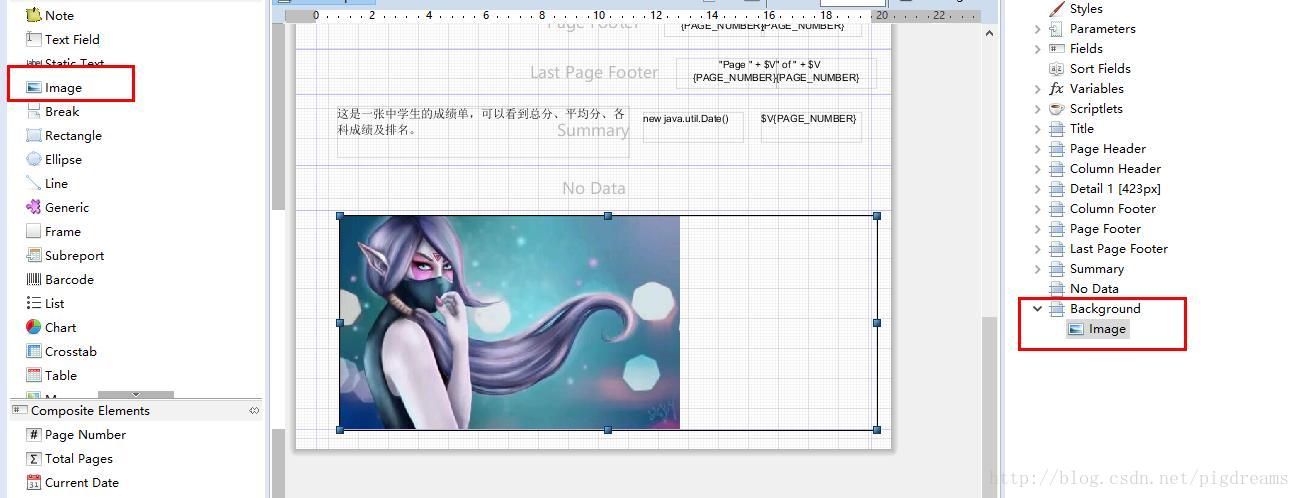This screenshot has width=1300, height=498.
Task: Select the Note element in palette
Action: pos(50,15)
